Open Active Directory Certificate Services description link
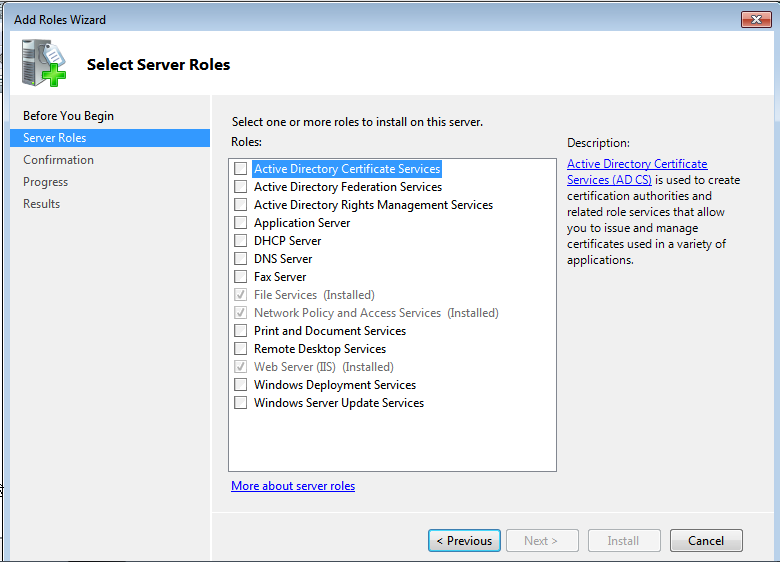This screenshot has width=780, height=562. (637, 172)
